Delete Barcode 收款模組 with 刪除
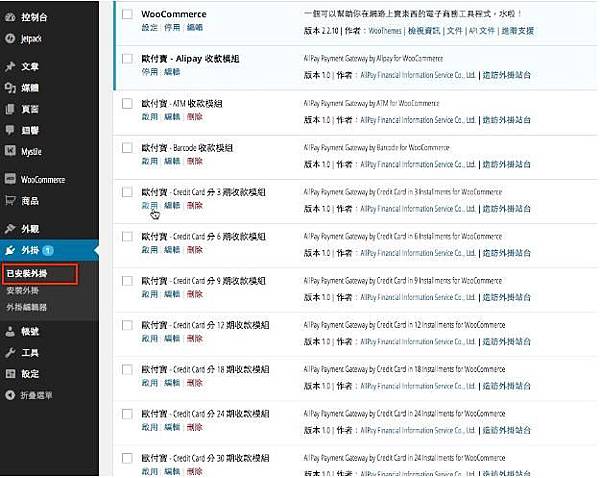The width and height of the screenshot is (600, 478). (195, 161)
